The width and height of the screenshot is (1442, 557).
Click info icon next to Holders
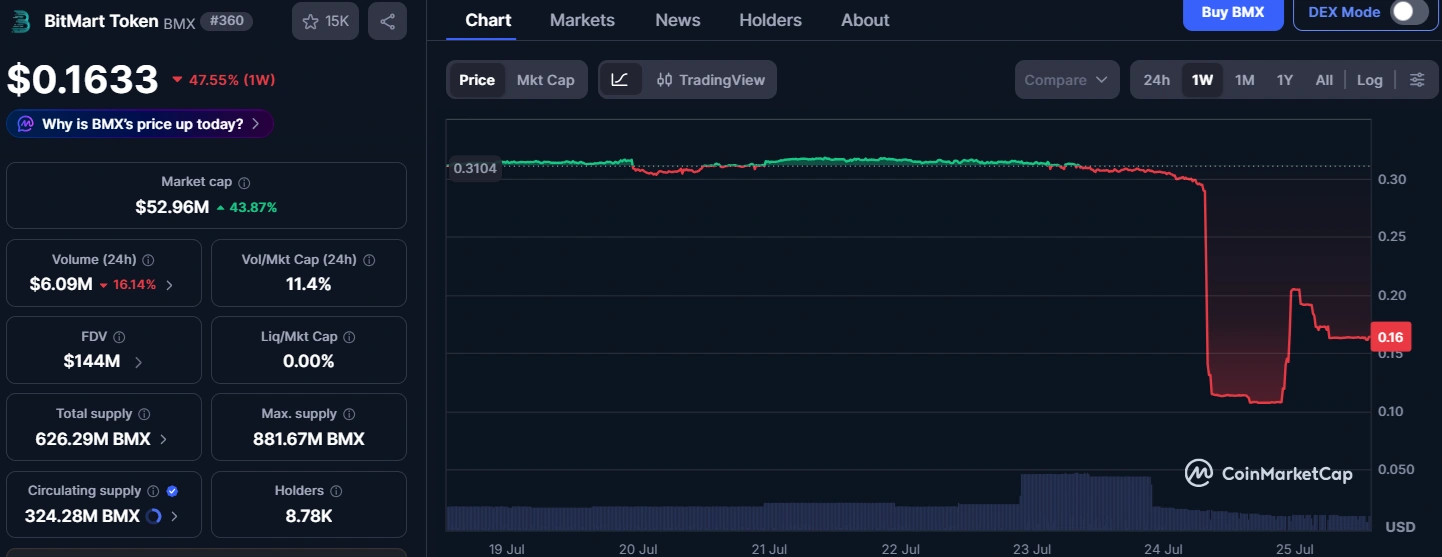tap(336, 491)
